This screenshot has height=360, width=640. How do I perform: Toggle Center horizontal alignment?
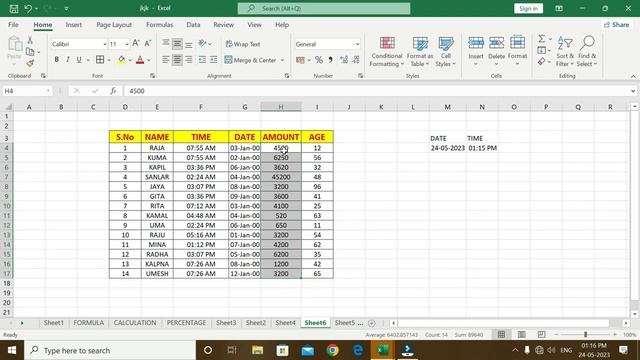(x=177, y=60)
